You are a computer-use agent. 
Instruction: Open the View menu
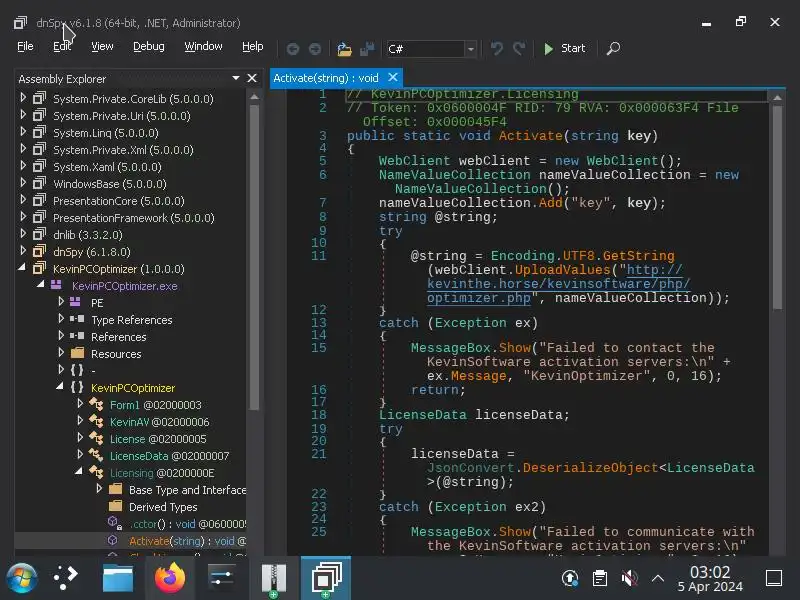click(102, 46)
